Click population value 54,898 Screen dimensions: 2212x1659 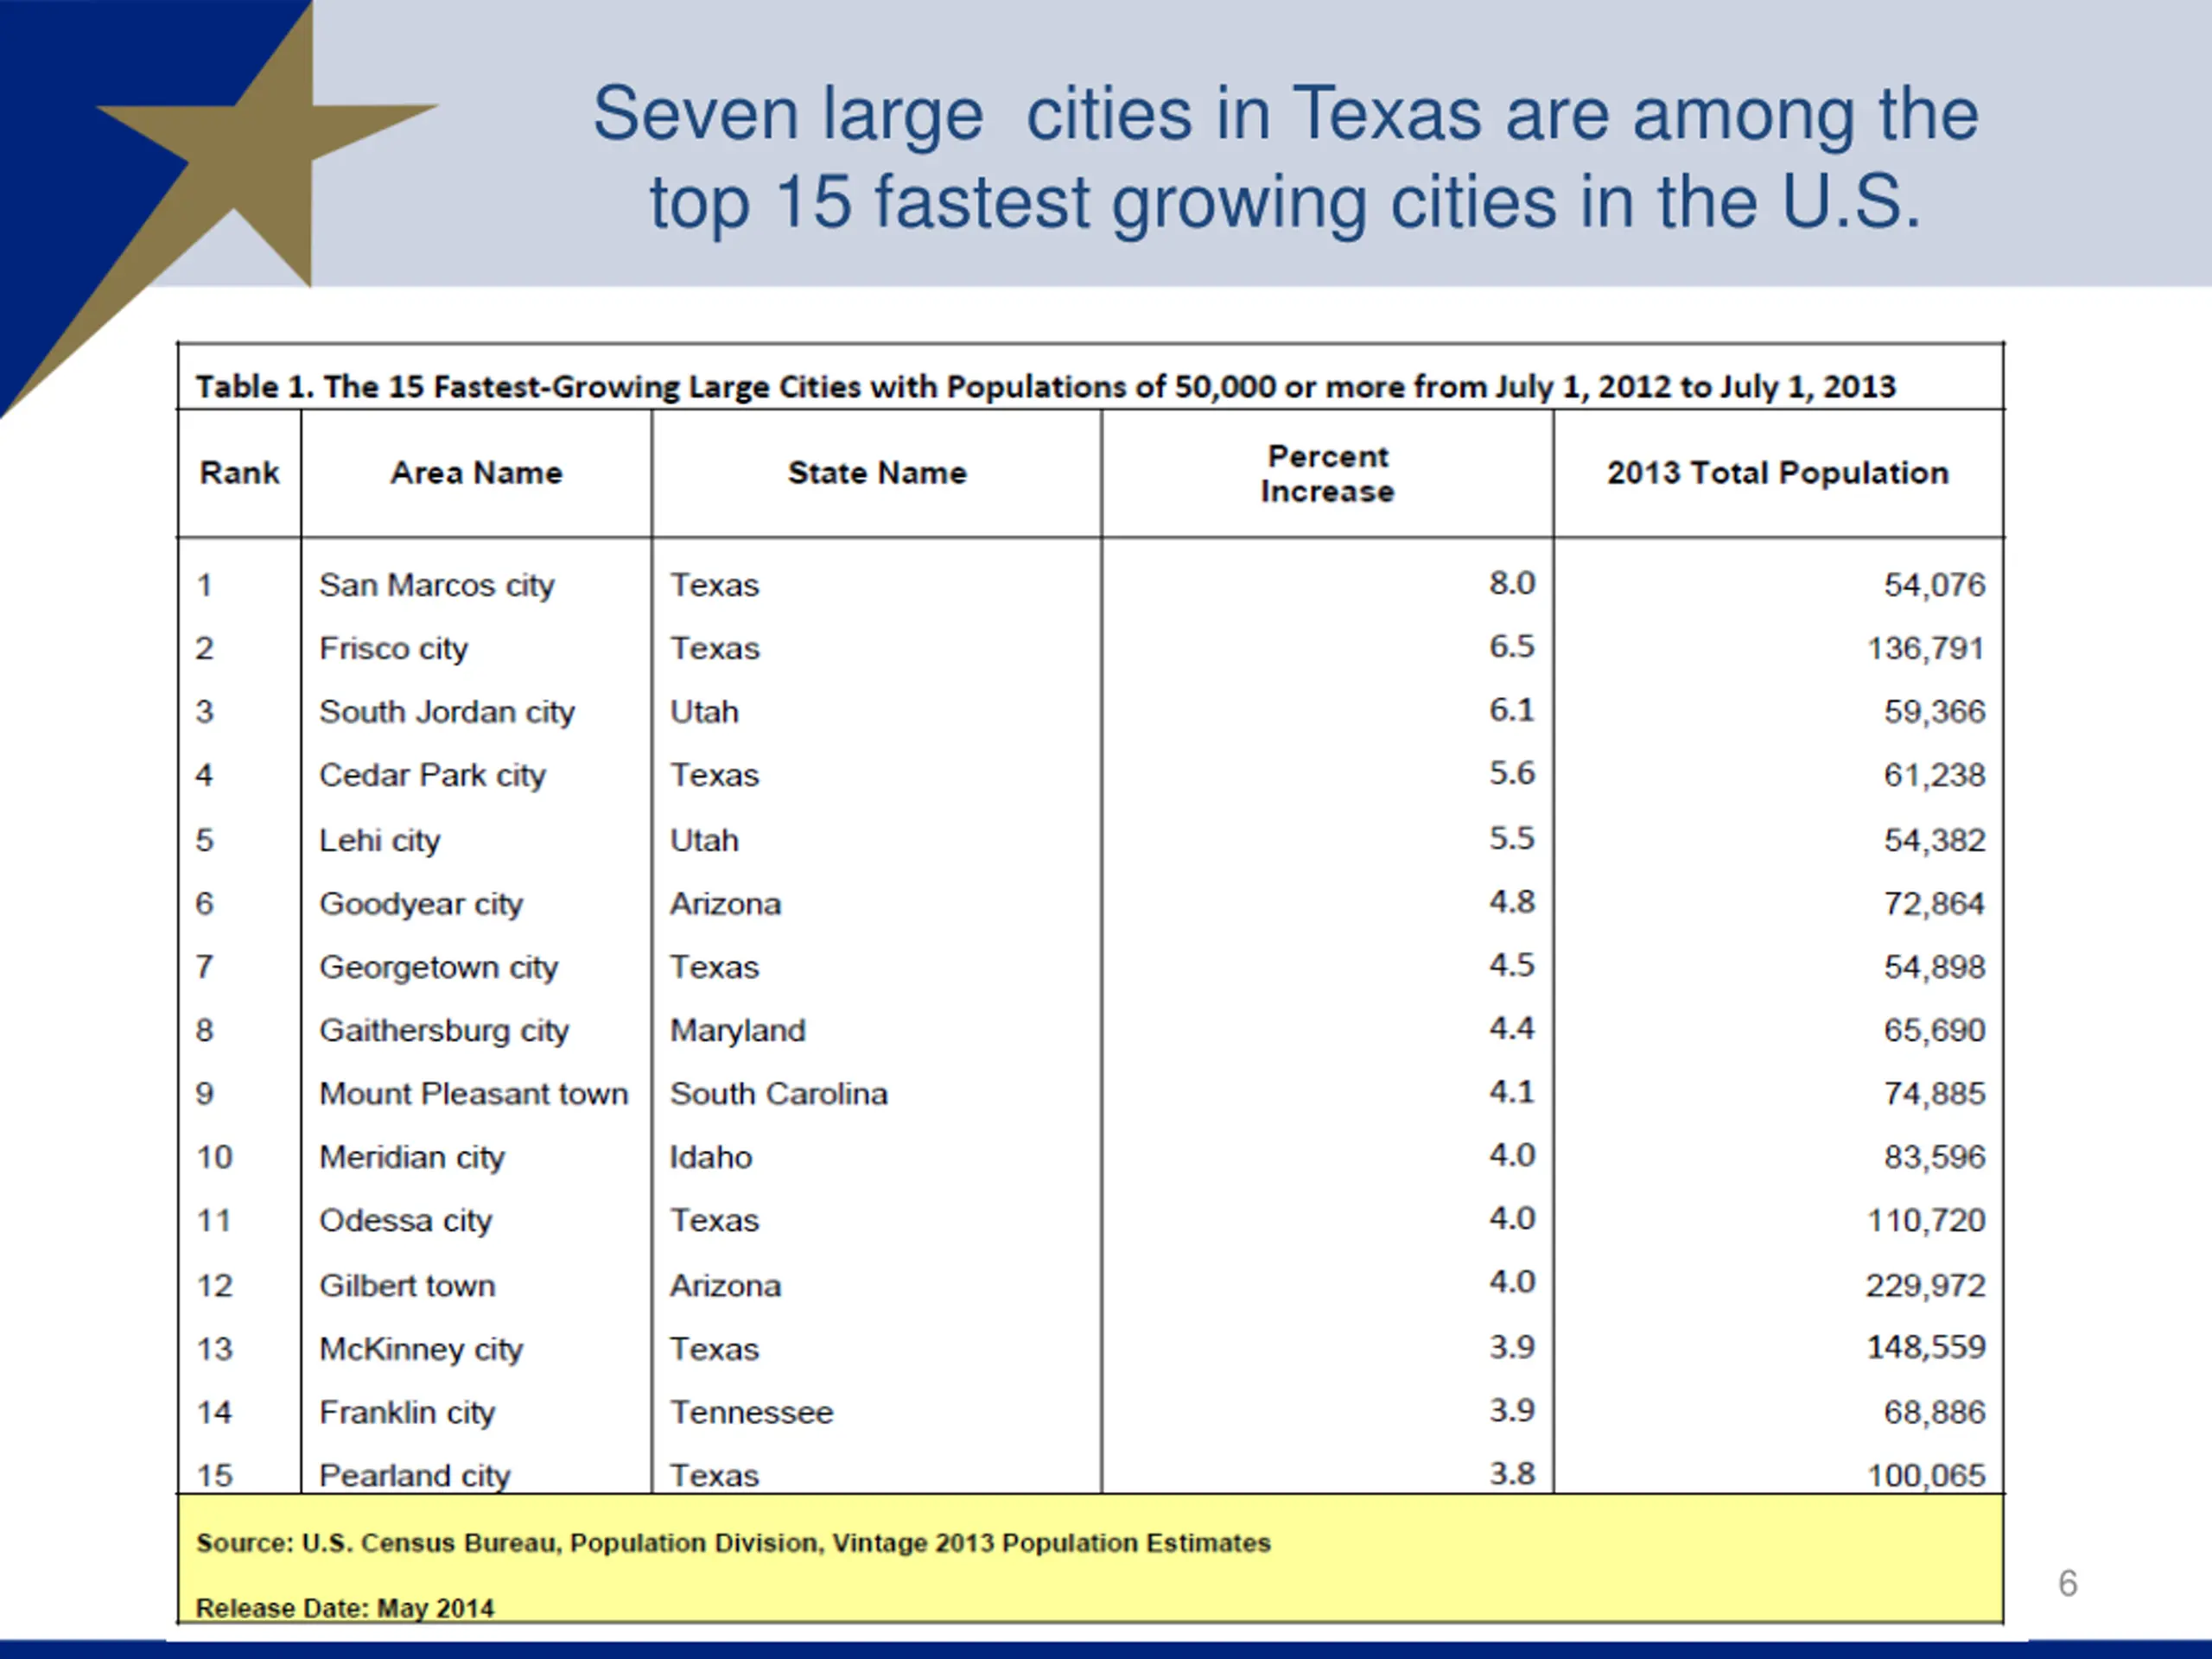click(1934, 967)
